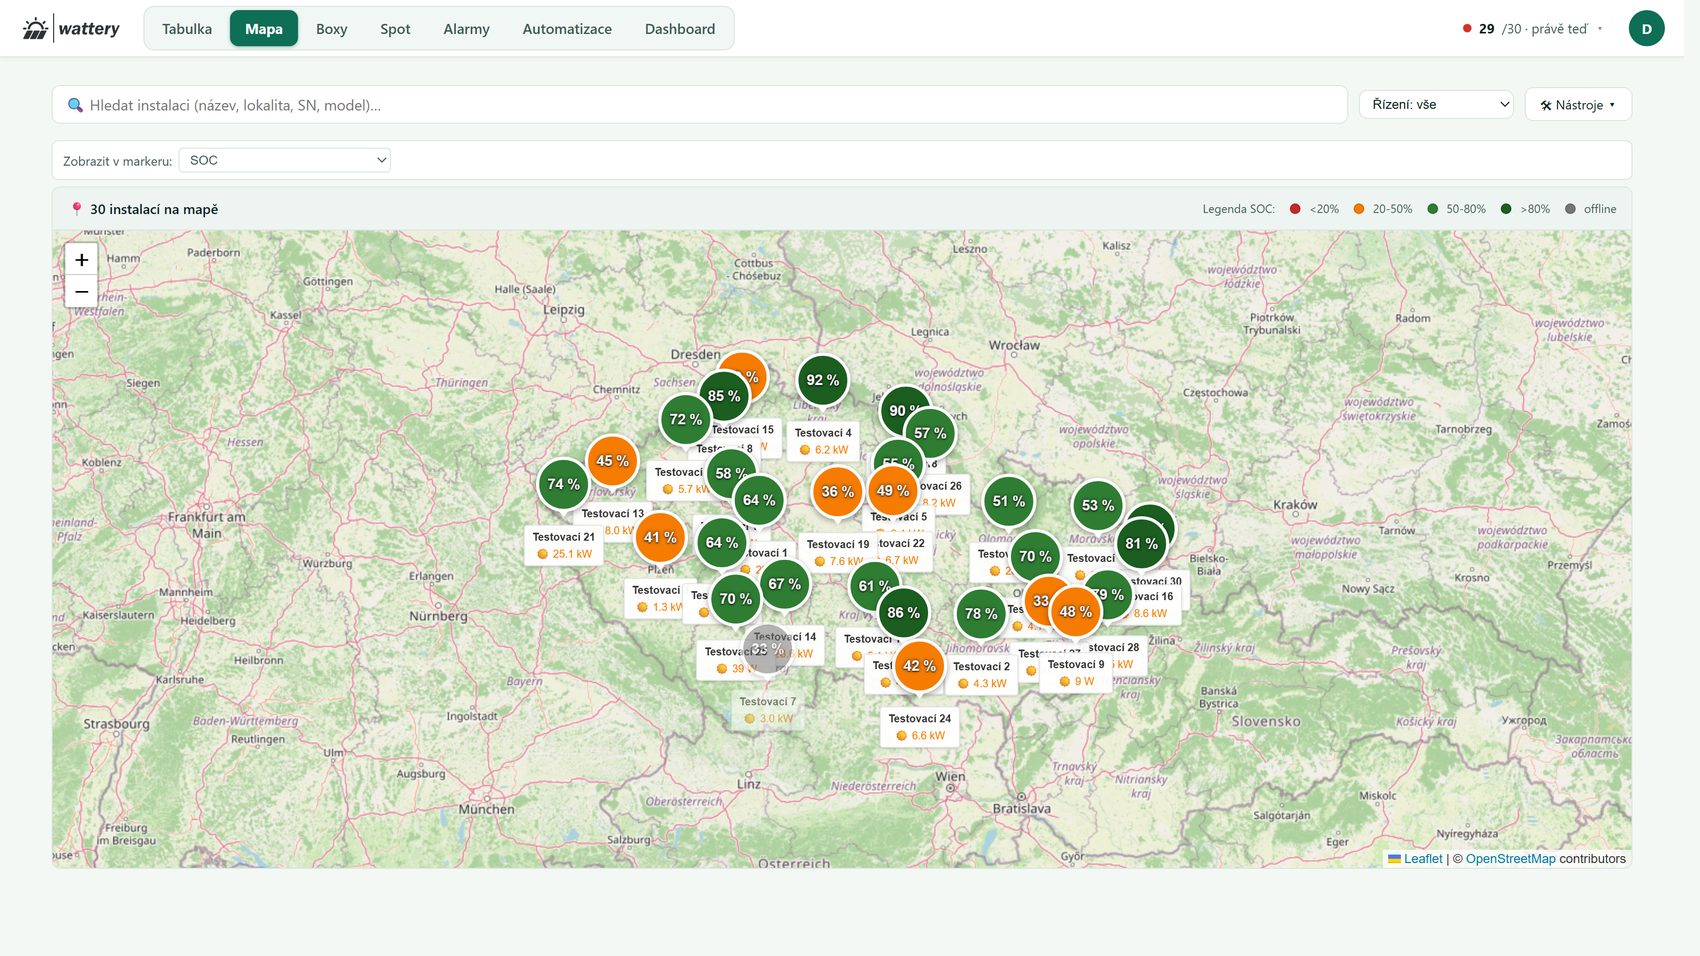Click the 90 % map marker

click(903, 410)
